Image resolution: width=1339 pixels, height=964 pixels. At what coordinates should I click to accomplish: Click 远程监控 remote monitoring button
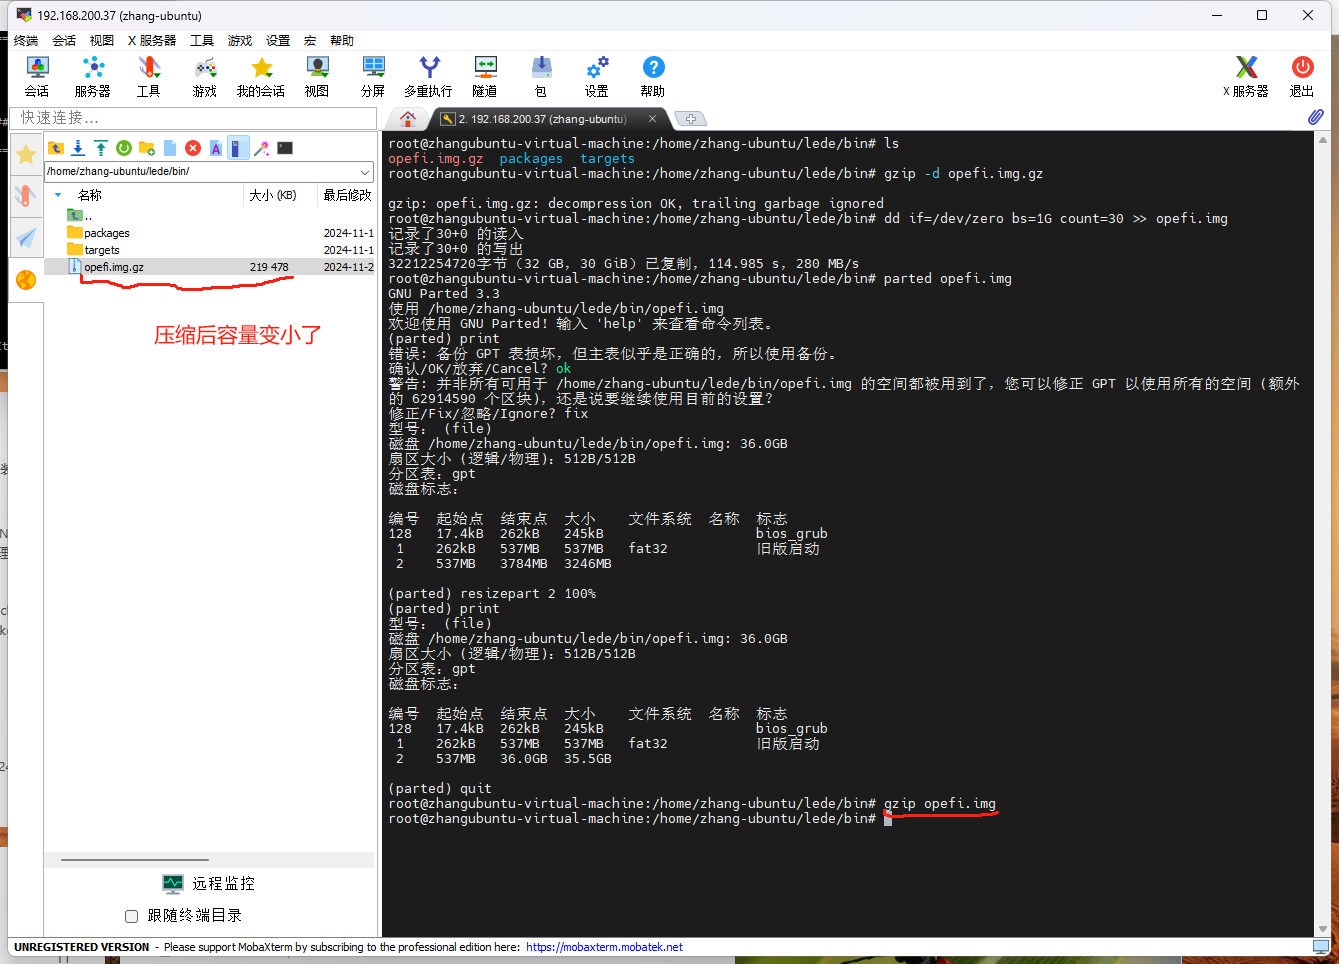pyautogui.click(x=209, y=884)
